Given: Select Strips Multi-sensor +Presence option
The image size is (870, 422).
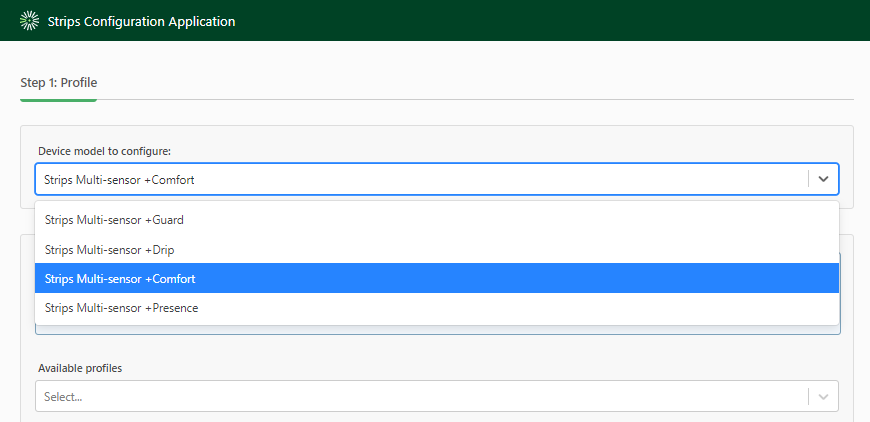Looking at the screenshot, I should click(x=437, y=308).
